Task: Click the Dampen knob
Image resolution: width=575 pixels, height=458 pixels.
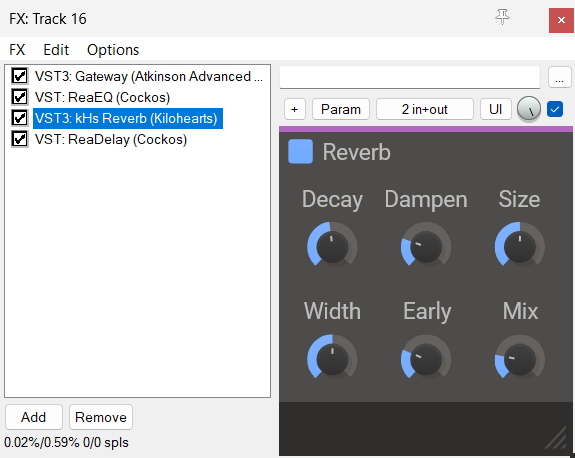Action: tap(426, 246)
